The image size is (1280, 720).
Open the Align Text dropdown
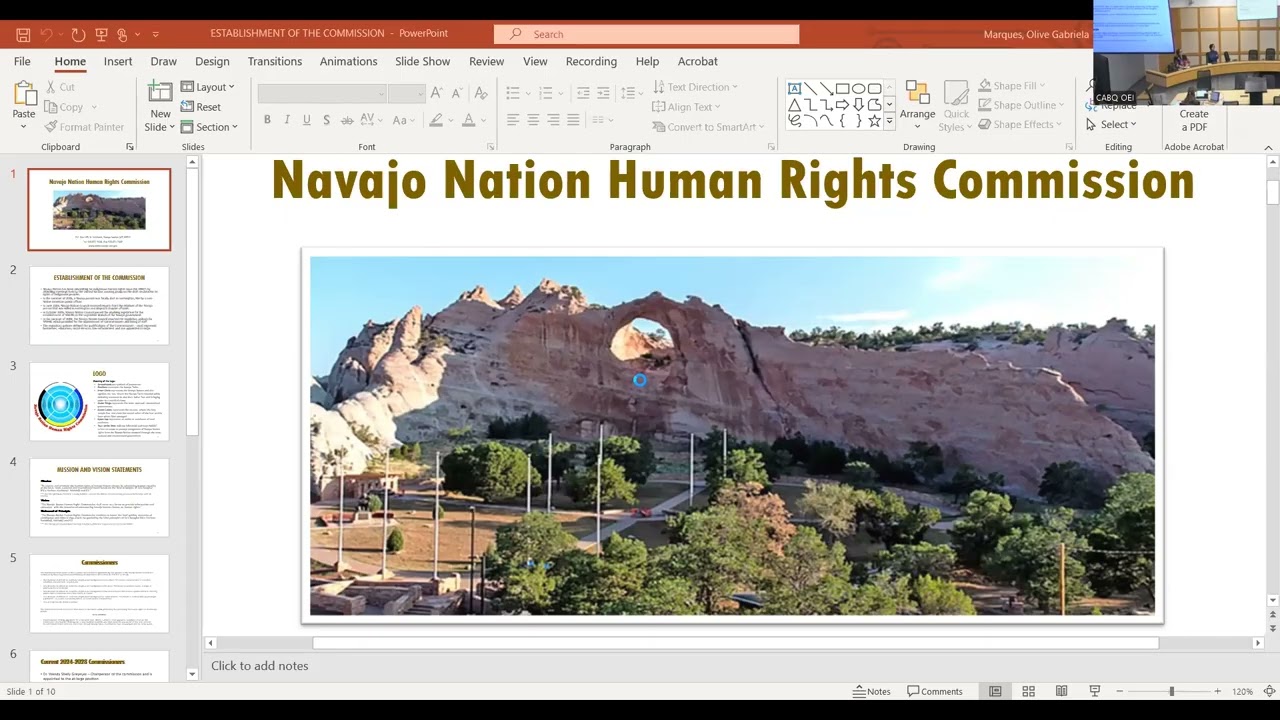pos(686,107)
